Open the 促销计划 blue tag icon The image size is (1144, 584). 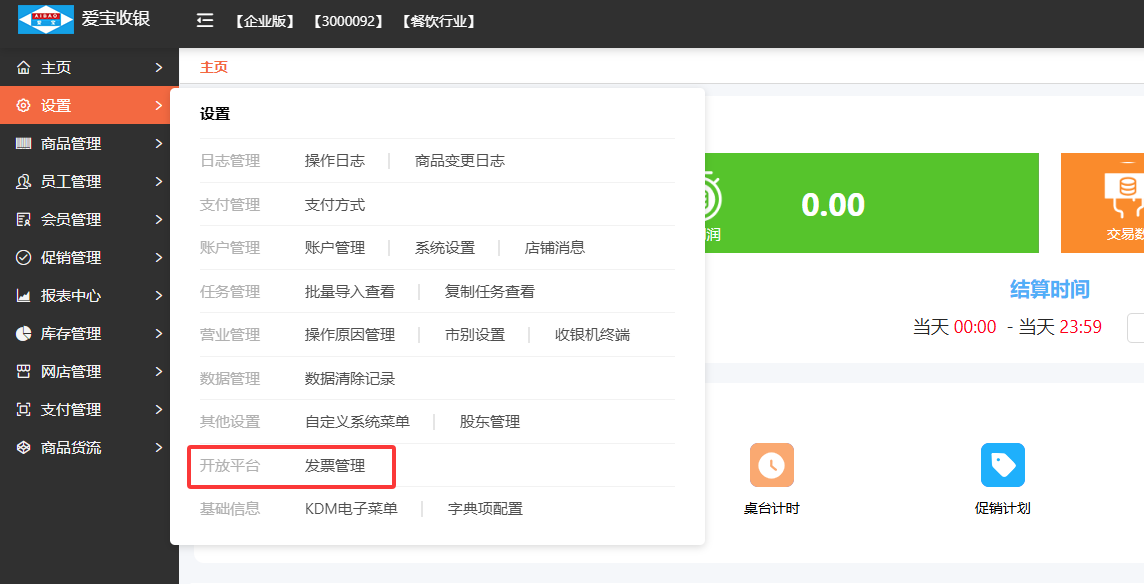[1002, 465]
